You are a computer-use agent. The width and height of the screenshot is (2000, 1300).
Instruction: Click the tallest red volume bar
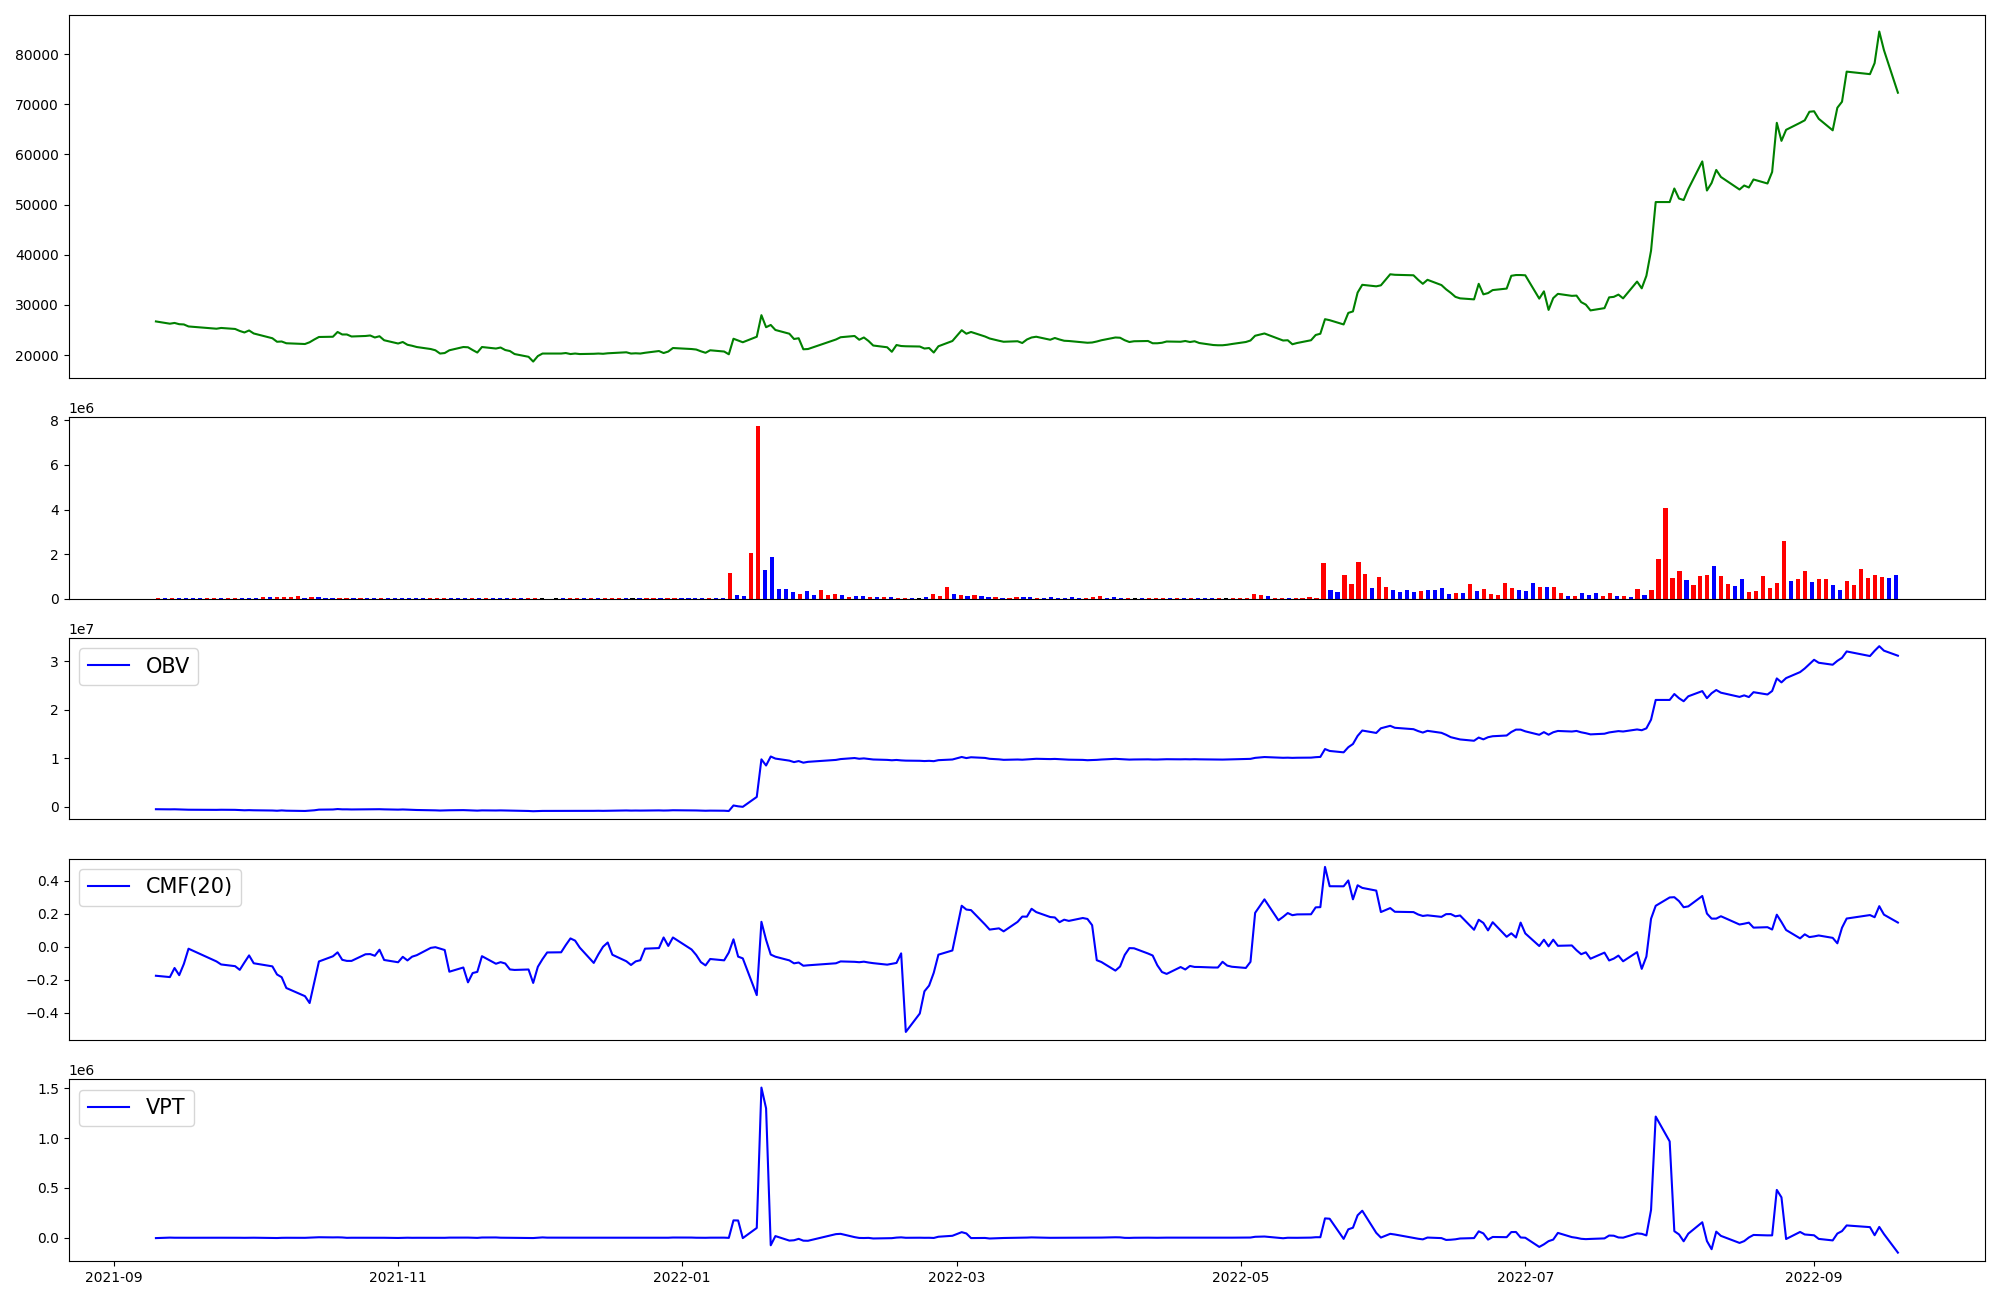click(x=758, y=510)
